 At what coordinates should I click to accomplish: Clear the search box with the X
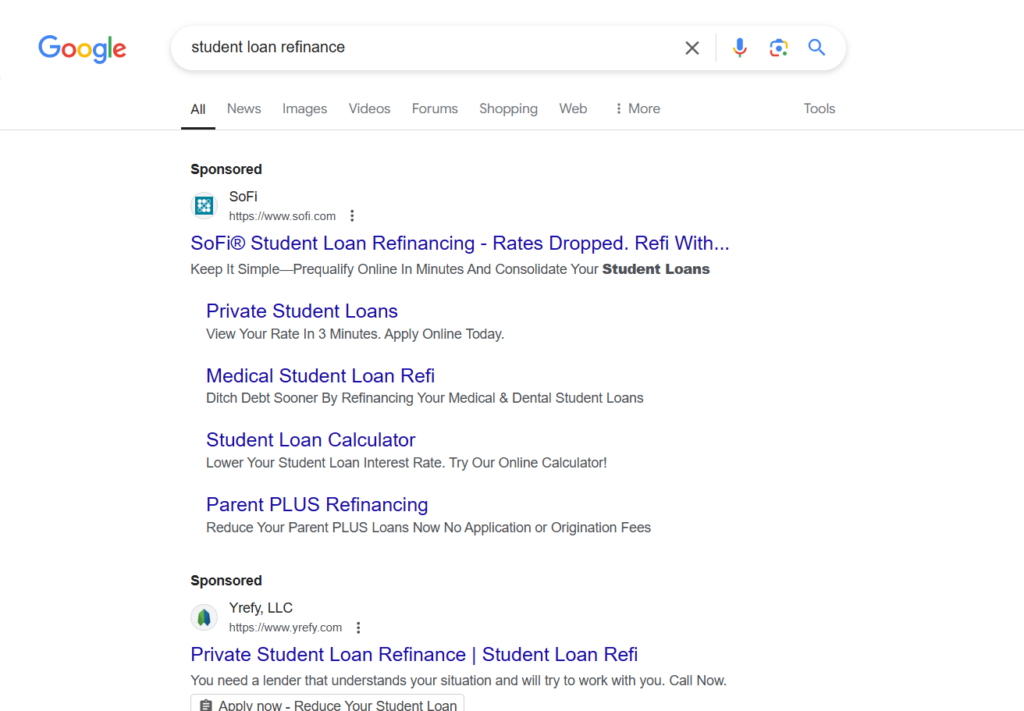(x=692, y=48)
